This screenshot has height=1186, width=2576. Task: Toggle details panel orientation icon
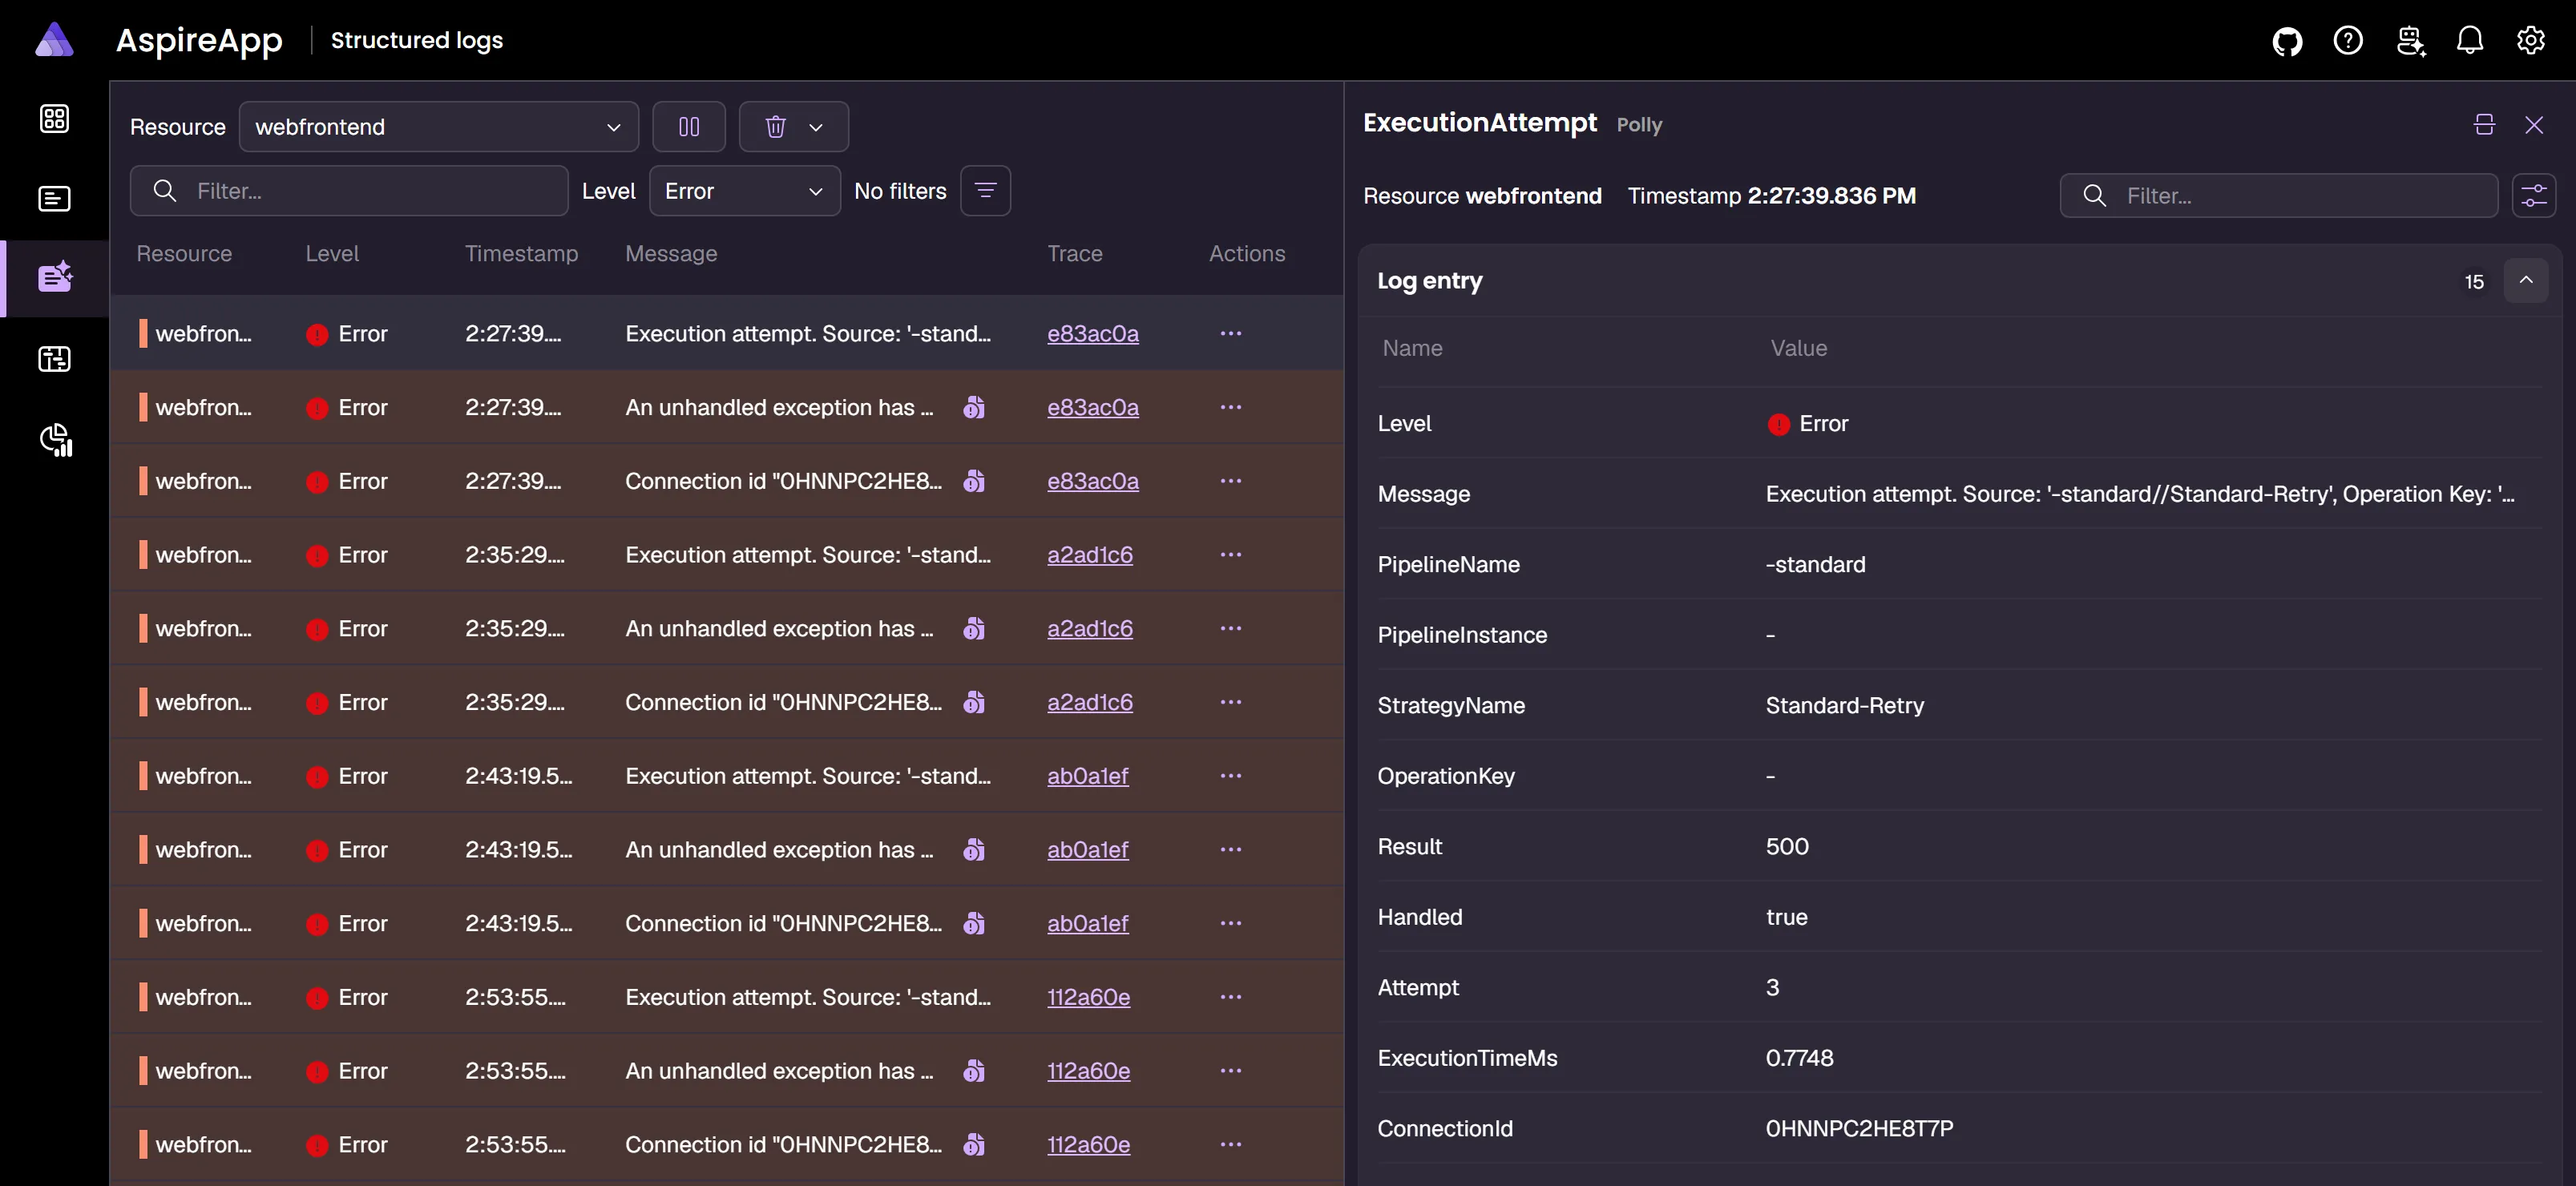point(2484,125)
